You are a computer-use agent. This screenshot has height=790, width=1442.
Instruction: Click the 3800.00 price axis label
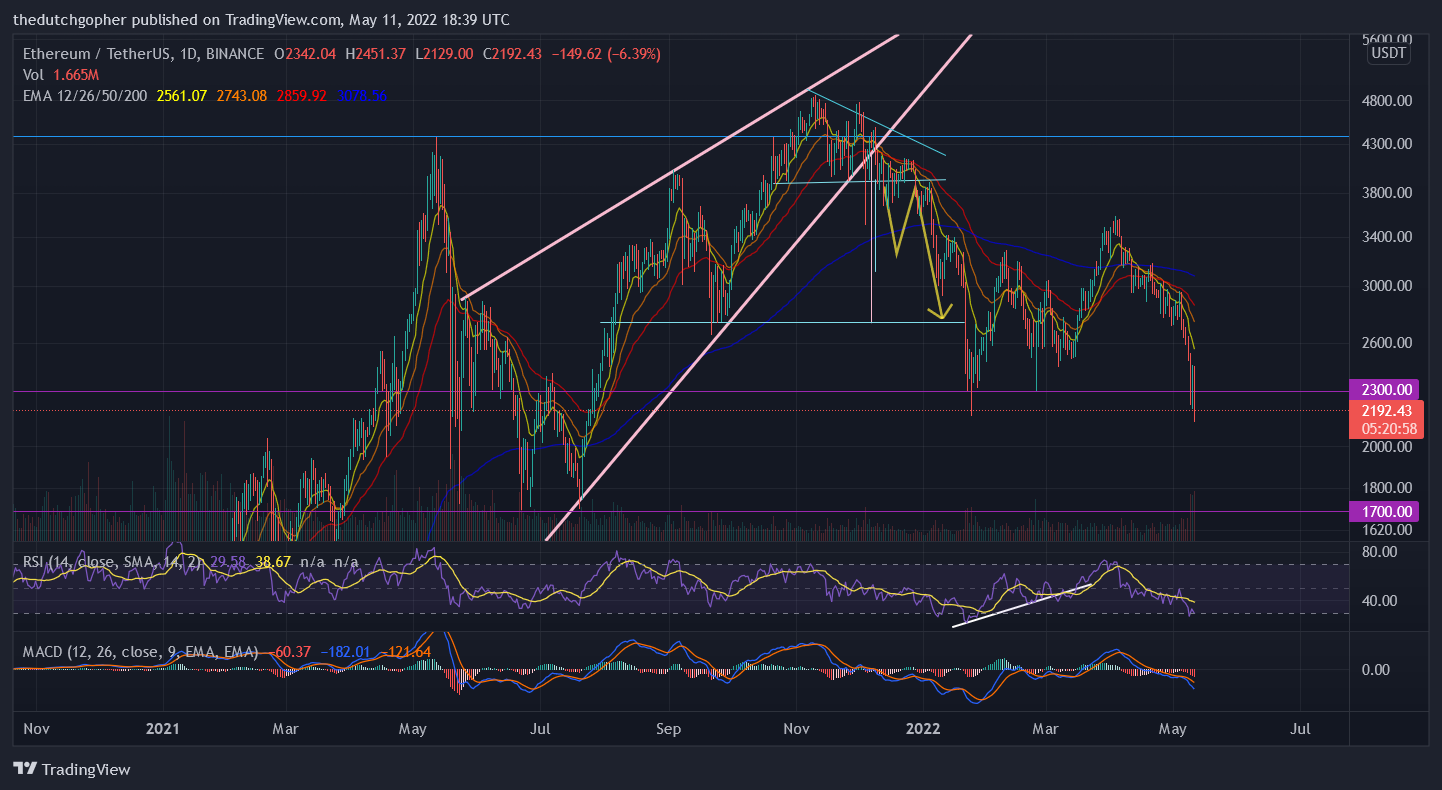(x=1385, y=192)
